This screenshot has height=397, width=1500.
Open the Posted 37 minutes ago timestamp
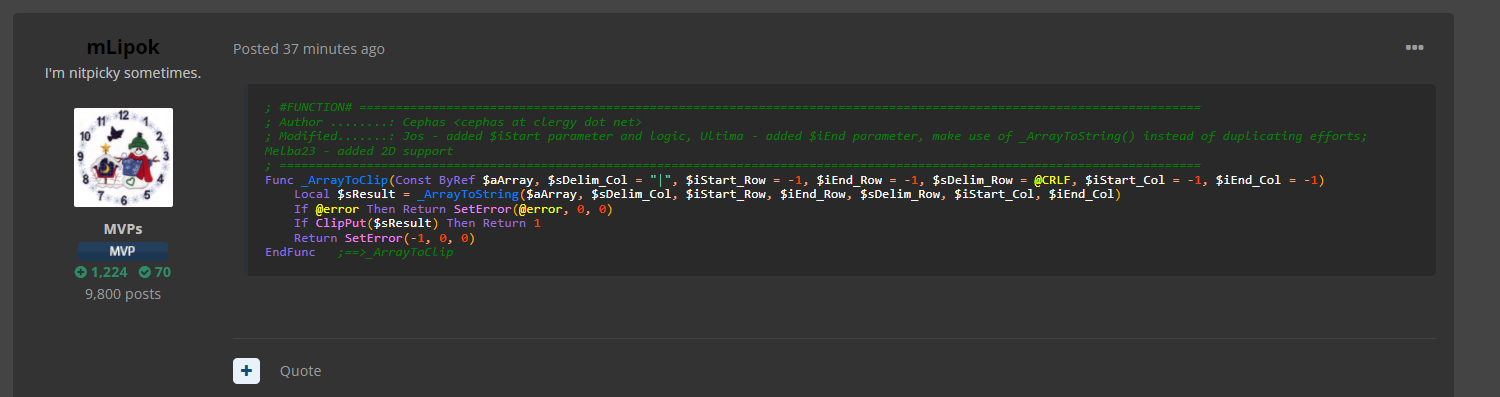(x=308, y=49)
